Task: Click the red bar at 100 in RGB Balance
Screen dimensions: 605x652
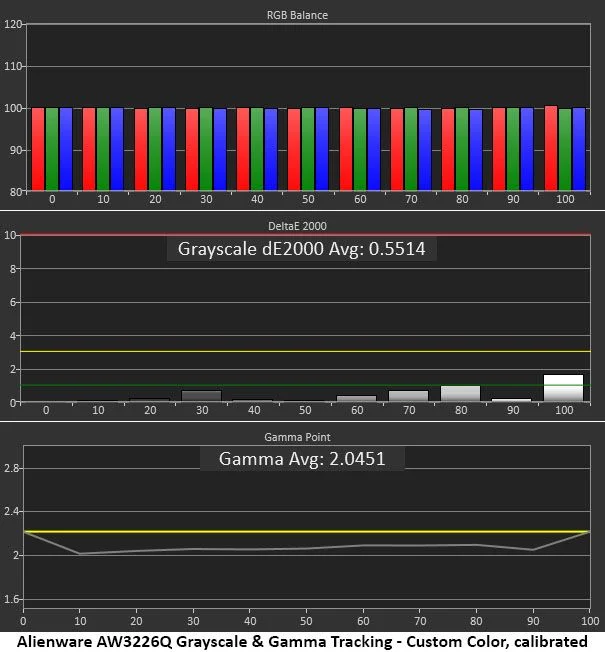Action: (x=551, y=148)
